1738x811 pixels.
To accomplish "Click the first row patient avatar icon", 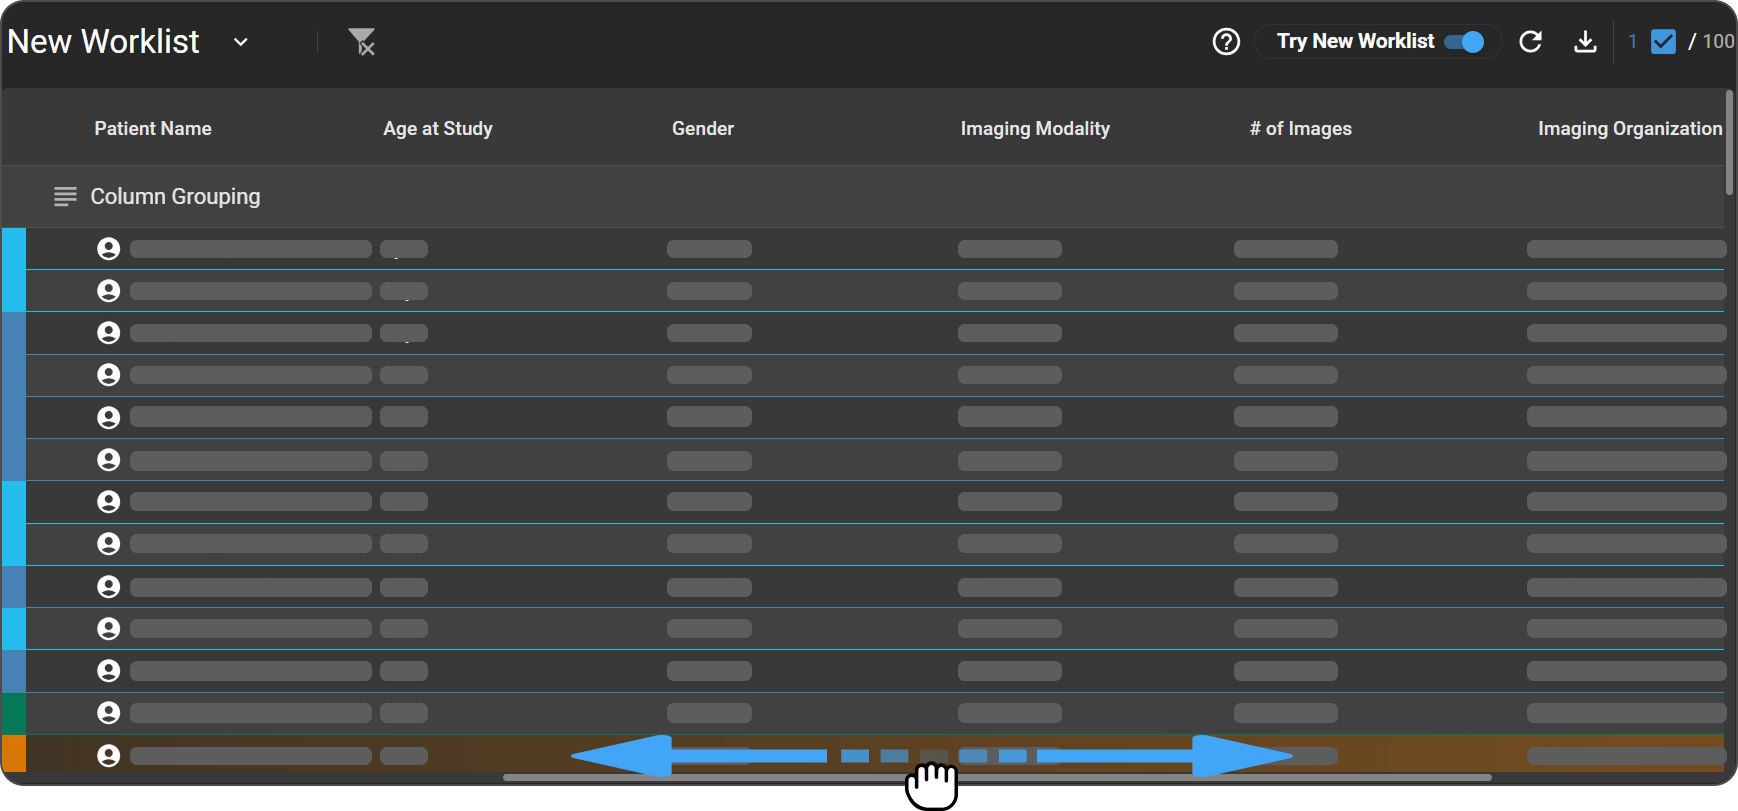I will (x=109, y=249).
